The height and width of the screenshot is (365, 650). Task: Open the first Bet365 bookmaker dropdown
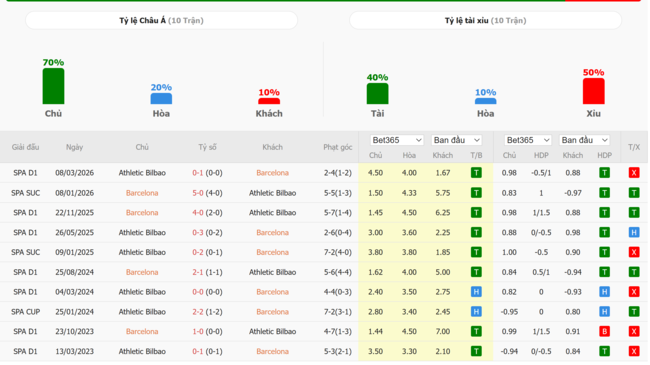[397, 140]
